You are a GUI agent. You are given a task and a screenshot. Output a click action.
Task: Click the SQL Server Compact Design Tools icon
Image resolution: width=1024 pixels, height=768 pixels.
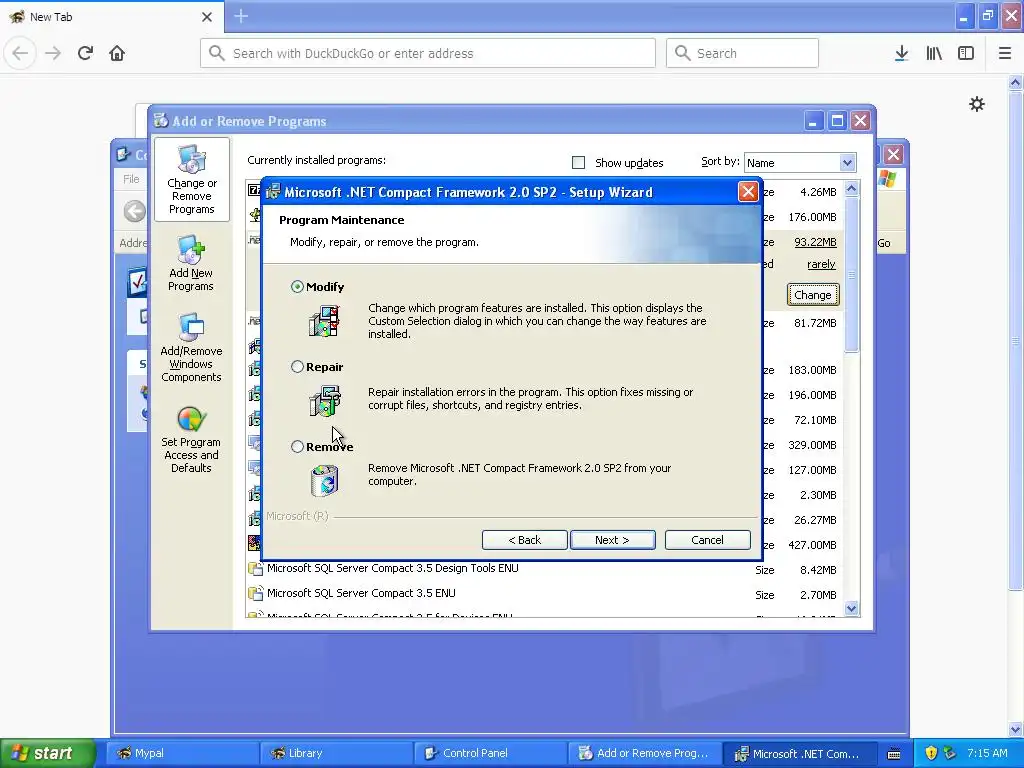(x=255, y=569)
